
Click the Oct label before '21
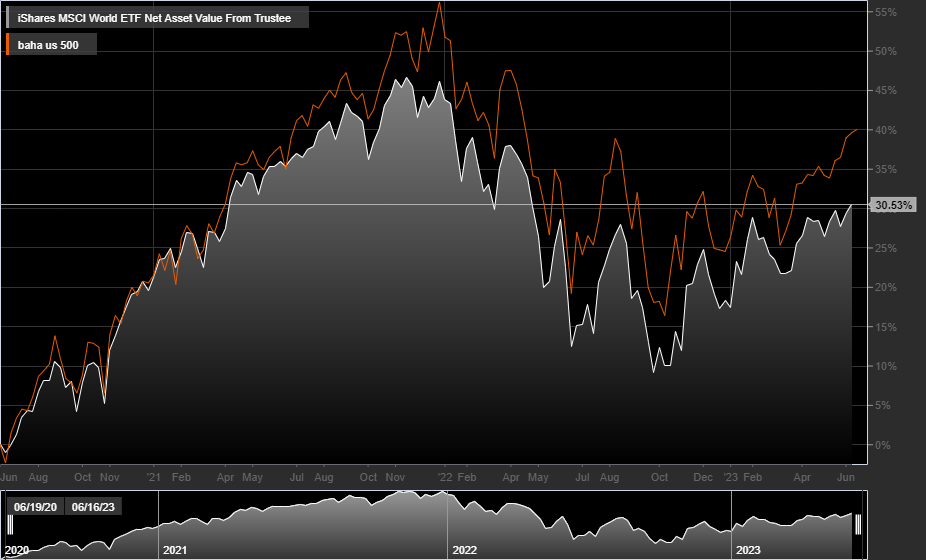[83, 477]
